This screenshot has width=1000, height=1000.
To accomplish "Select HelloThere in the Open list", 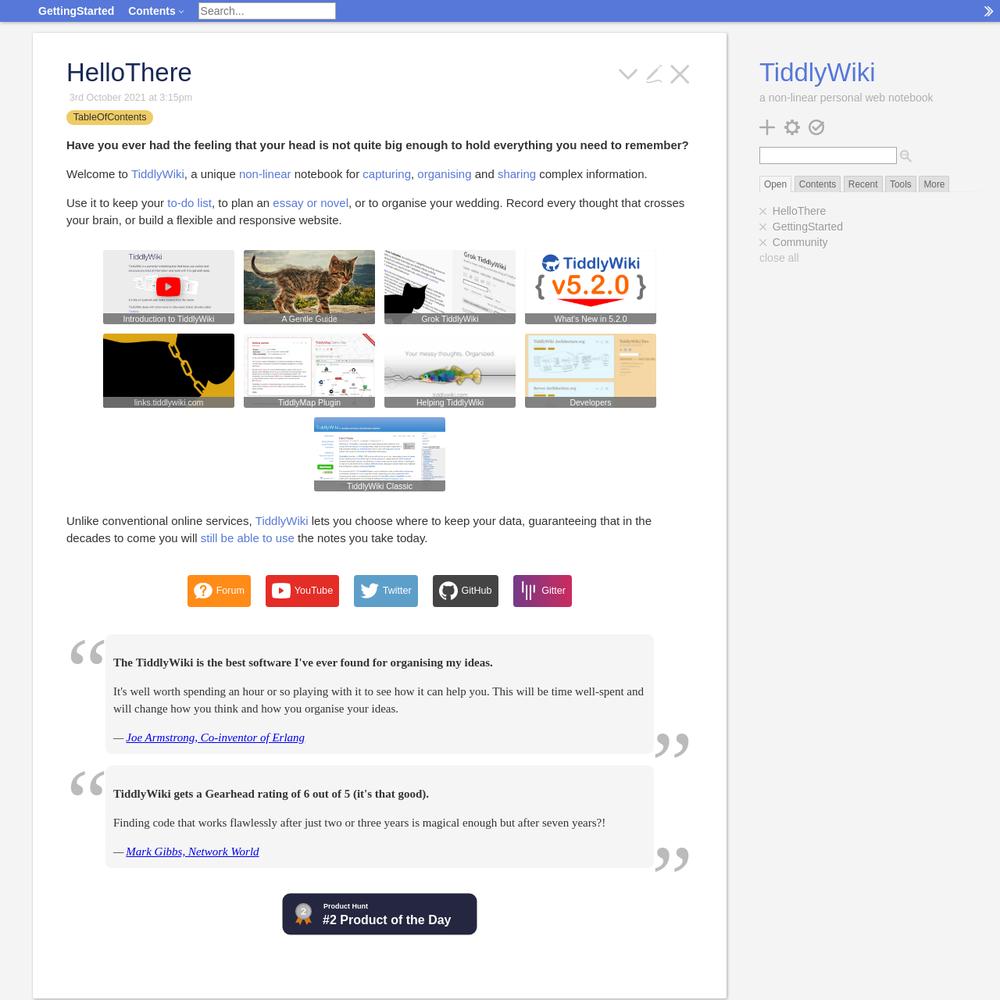I will tap(798, 211).
